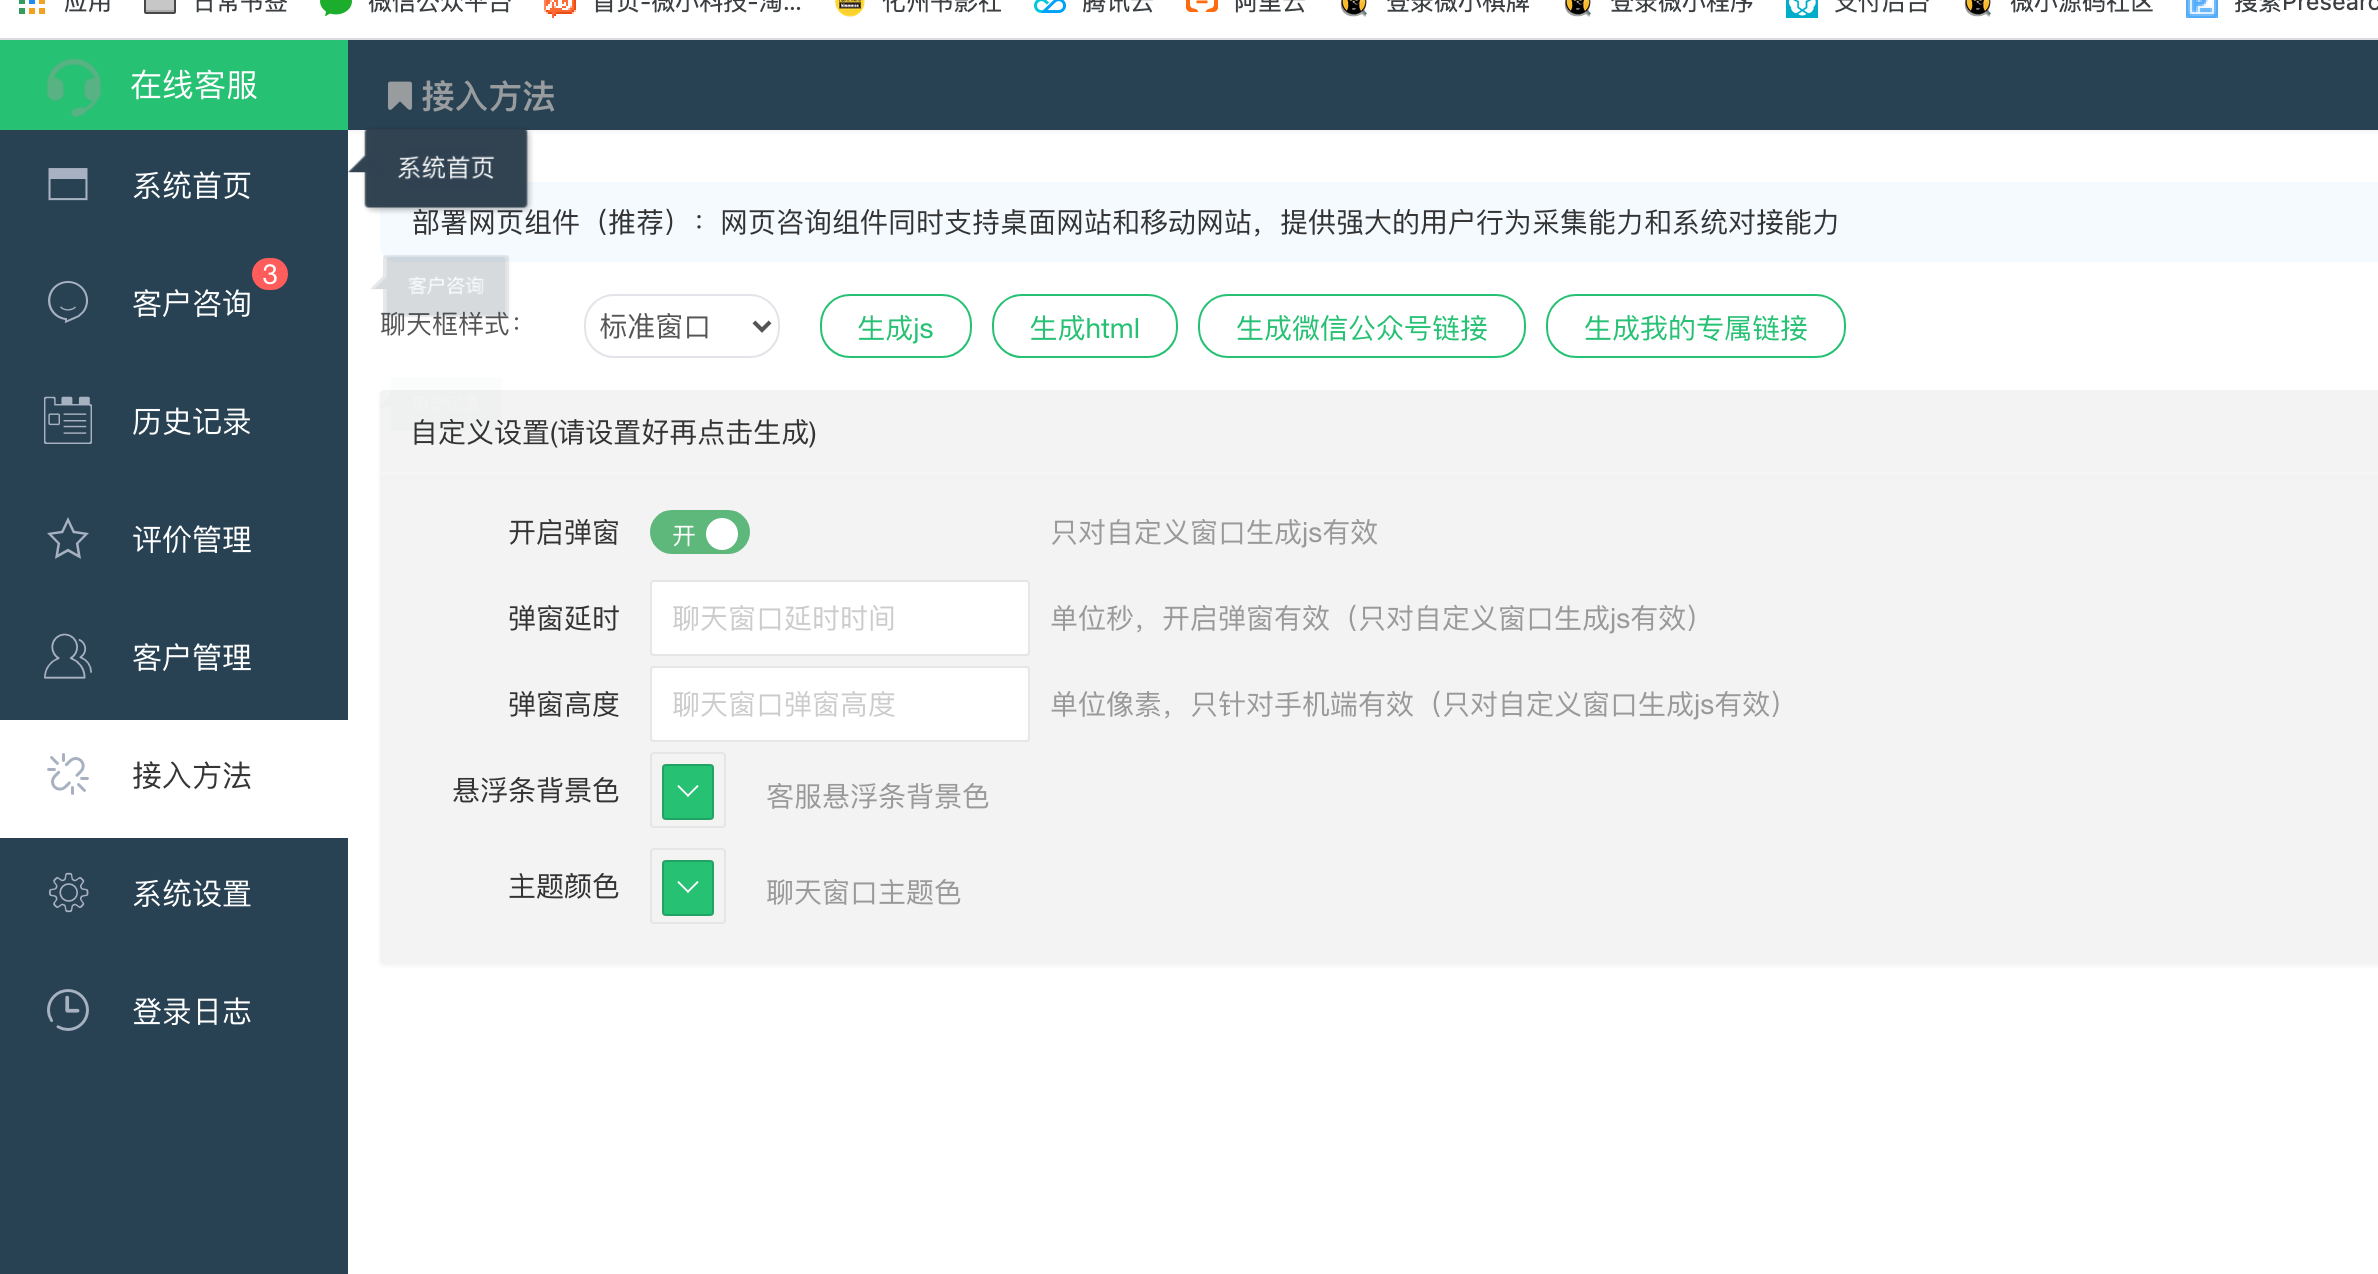Turn off the 开启弹窗 switch

[700, 533]
